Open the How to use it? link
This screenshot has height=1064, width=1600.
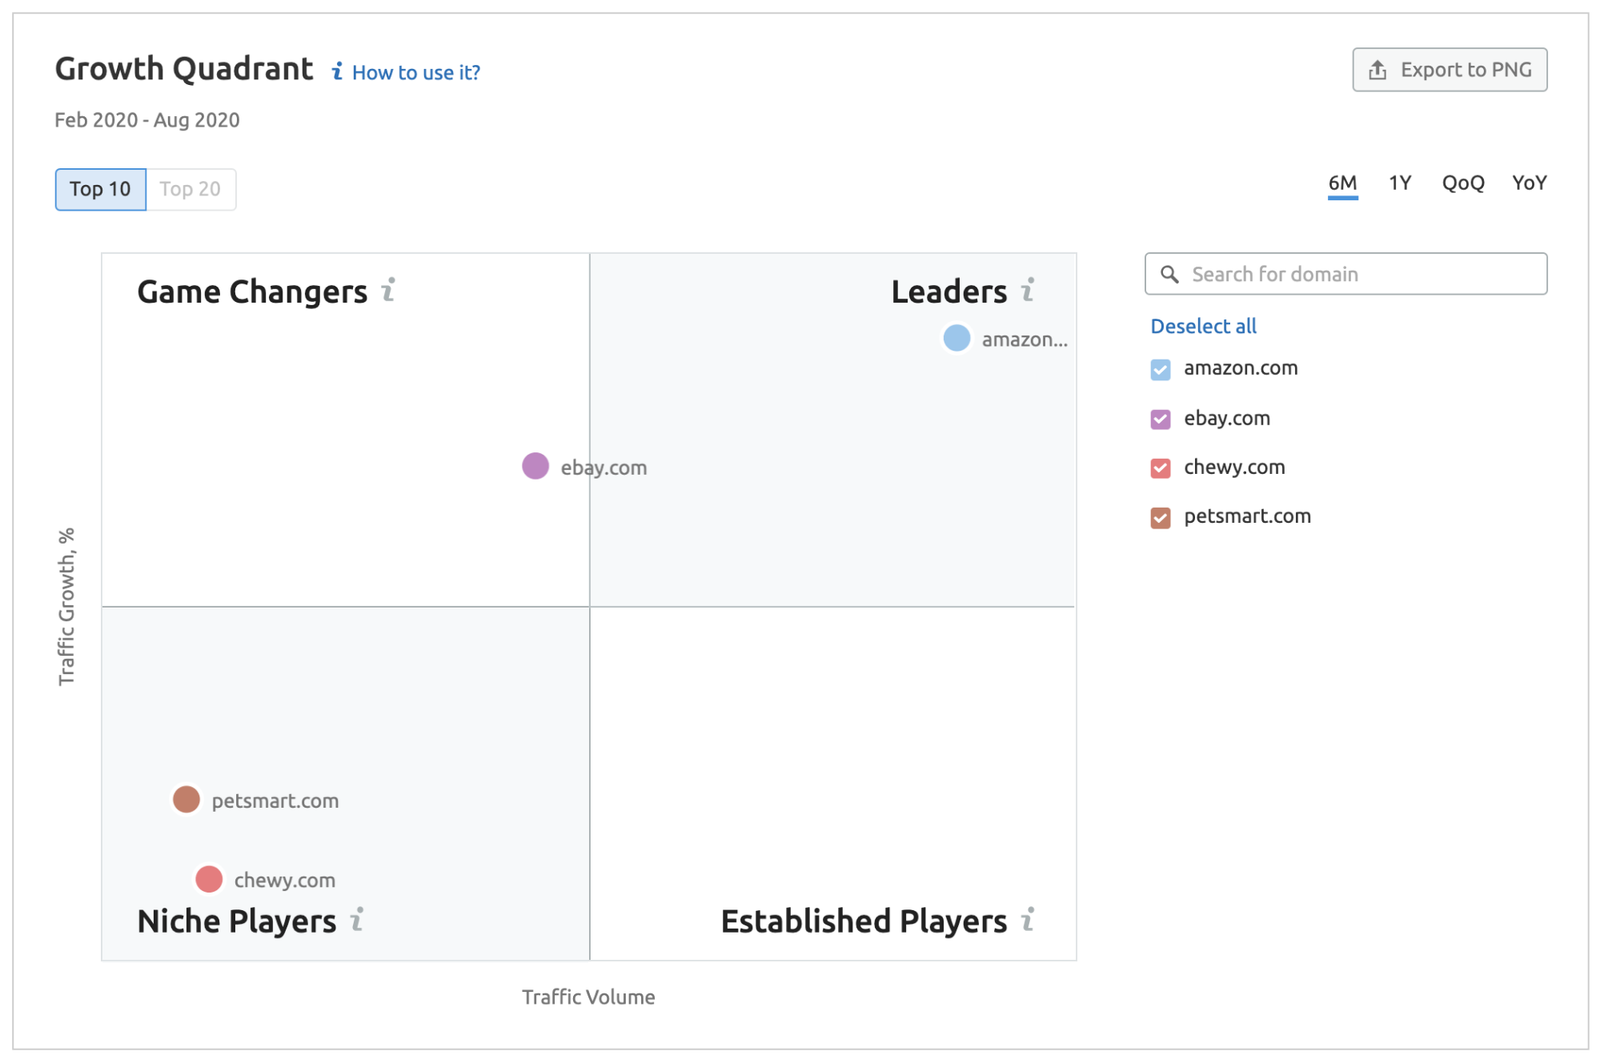[416, 72]
